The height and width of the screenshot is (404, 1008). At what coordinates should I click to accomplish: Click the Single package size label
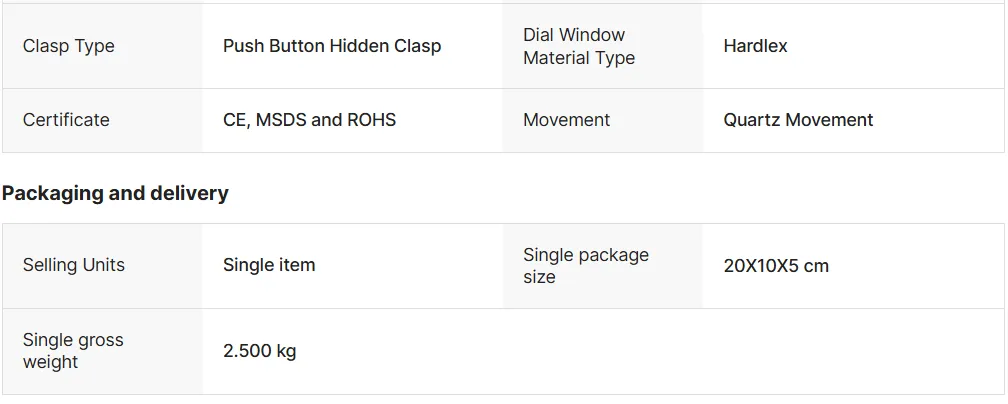coord(585,265)
